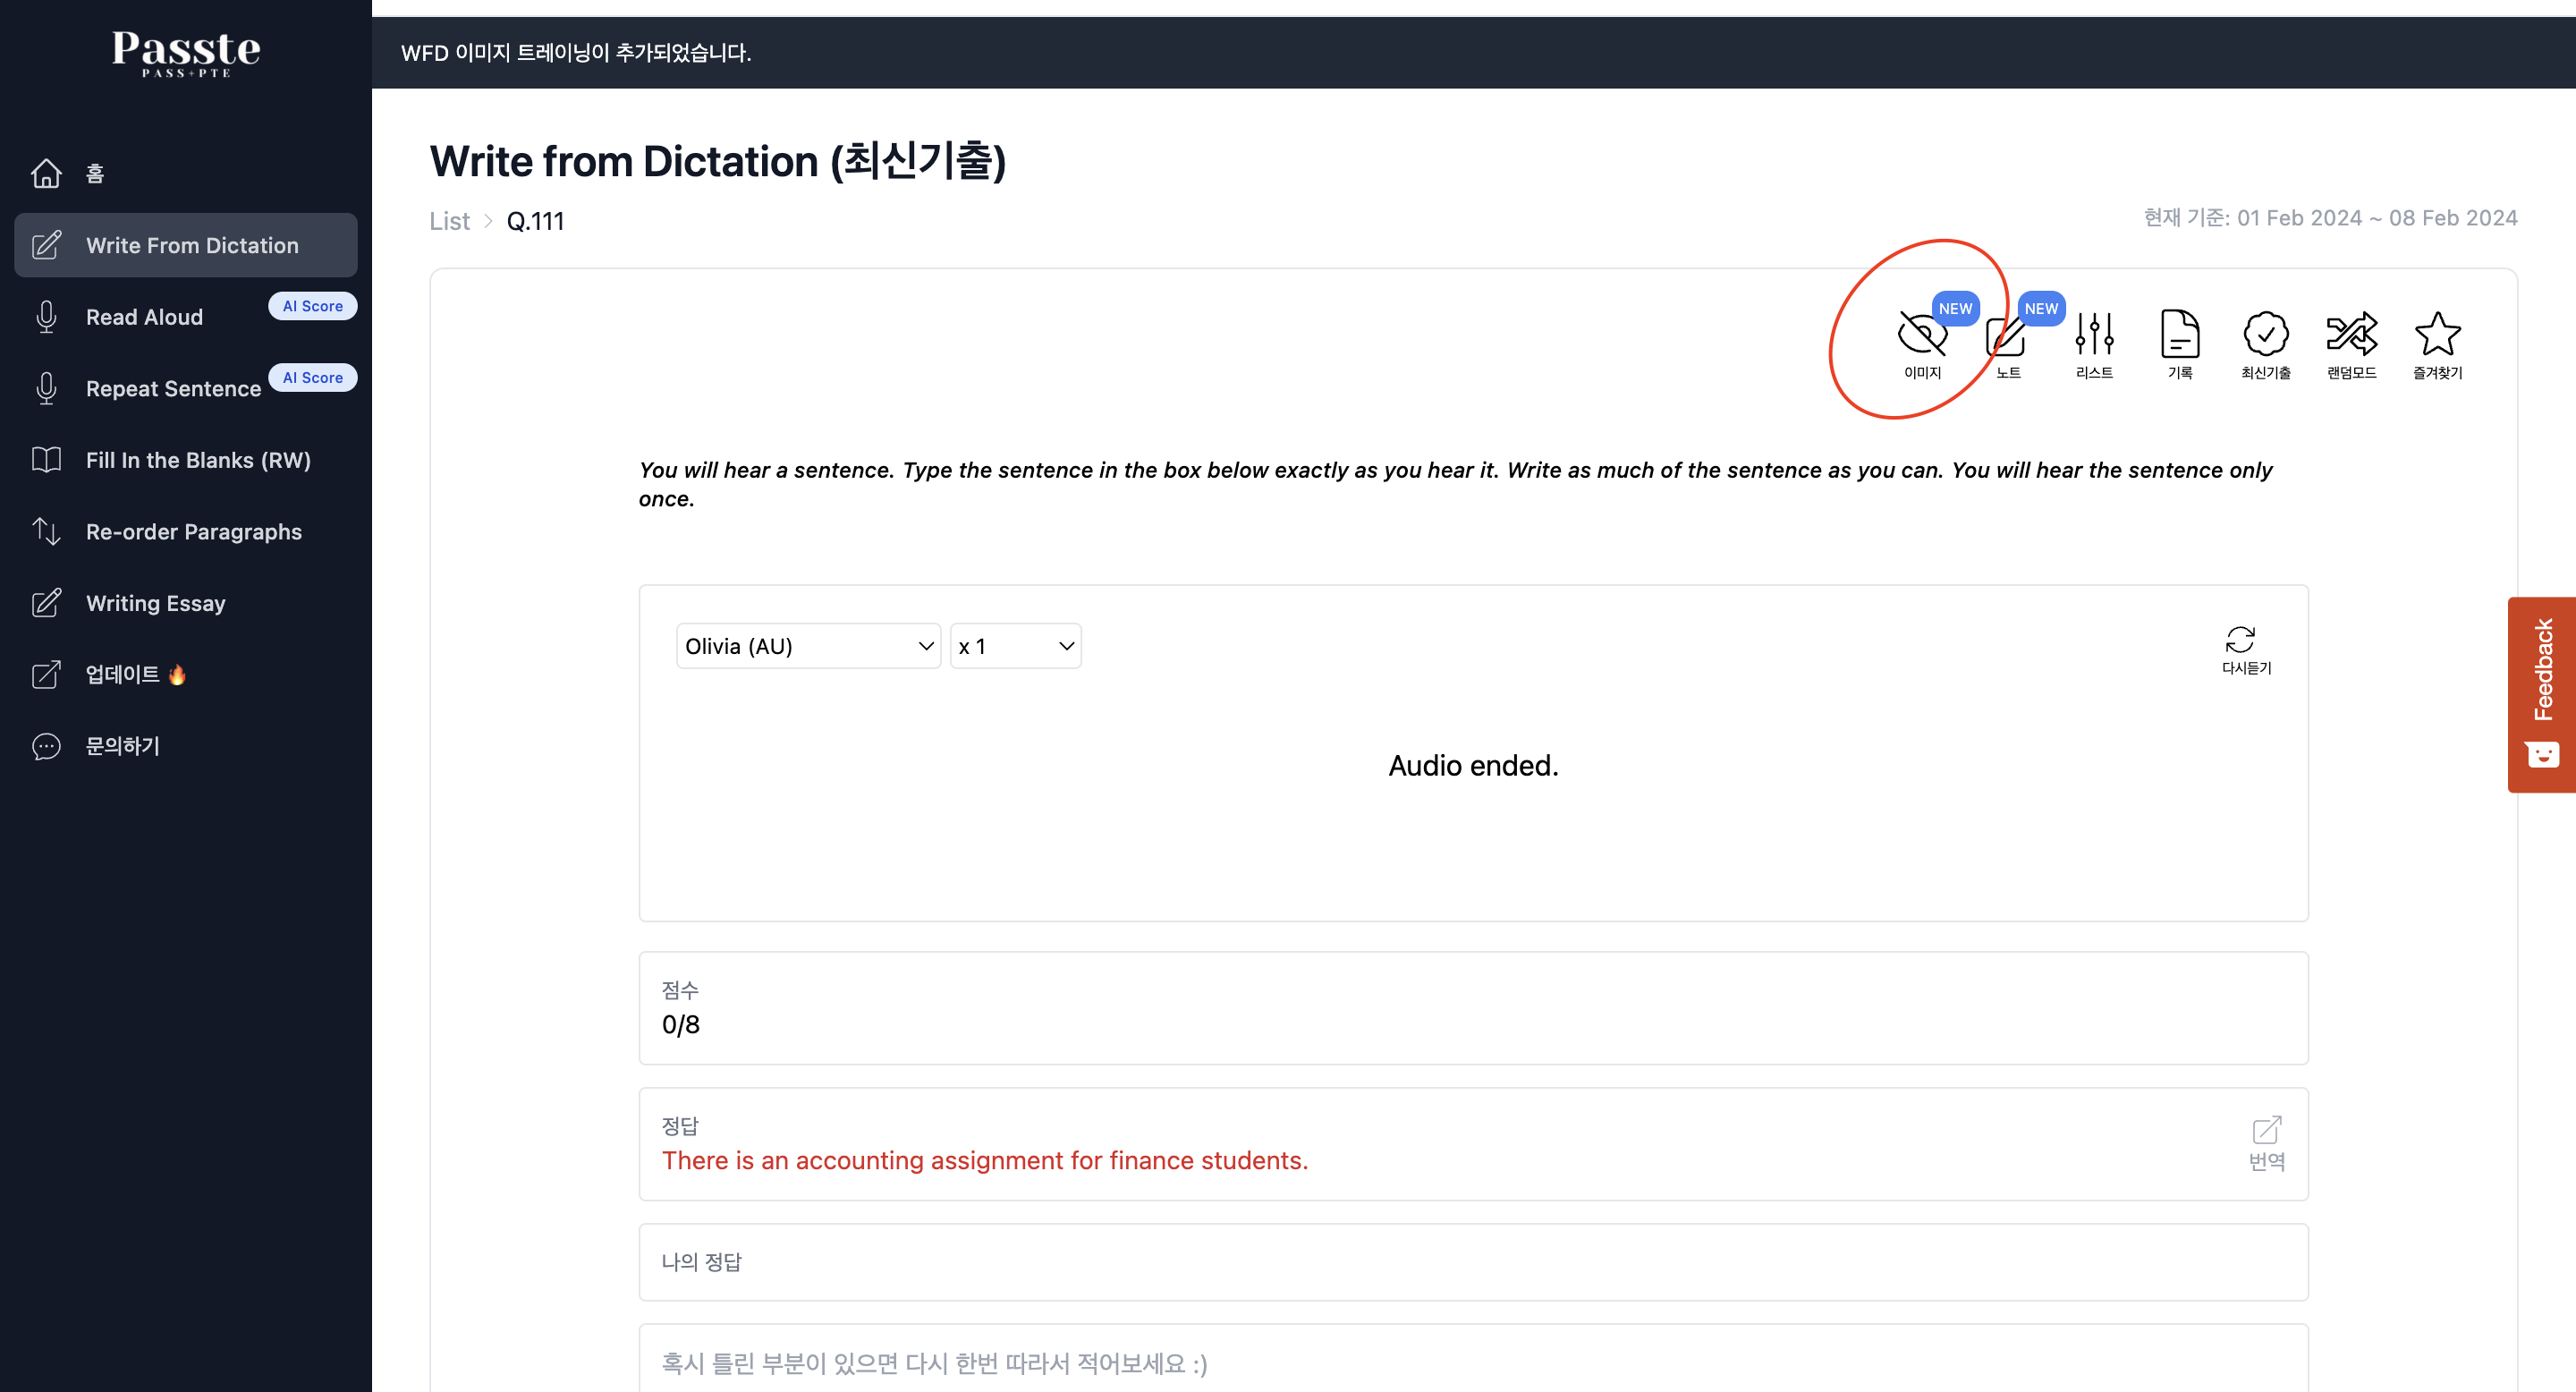The height and width of the screenshot is (1392, 2576).
Task: Click the 업데이트 external link icon
Action: 46,675
